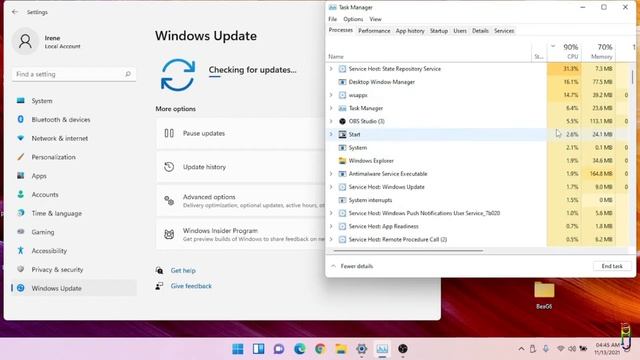Viewport: 640px width, 360px height.
Task: Open Windows Insider Program settings
Action: (241, 234)
